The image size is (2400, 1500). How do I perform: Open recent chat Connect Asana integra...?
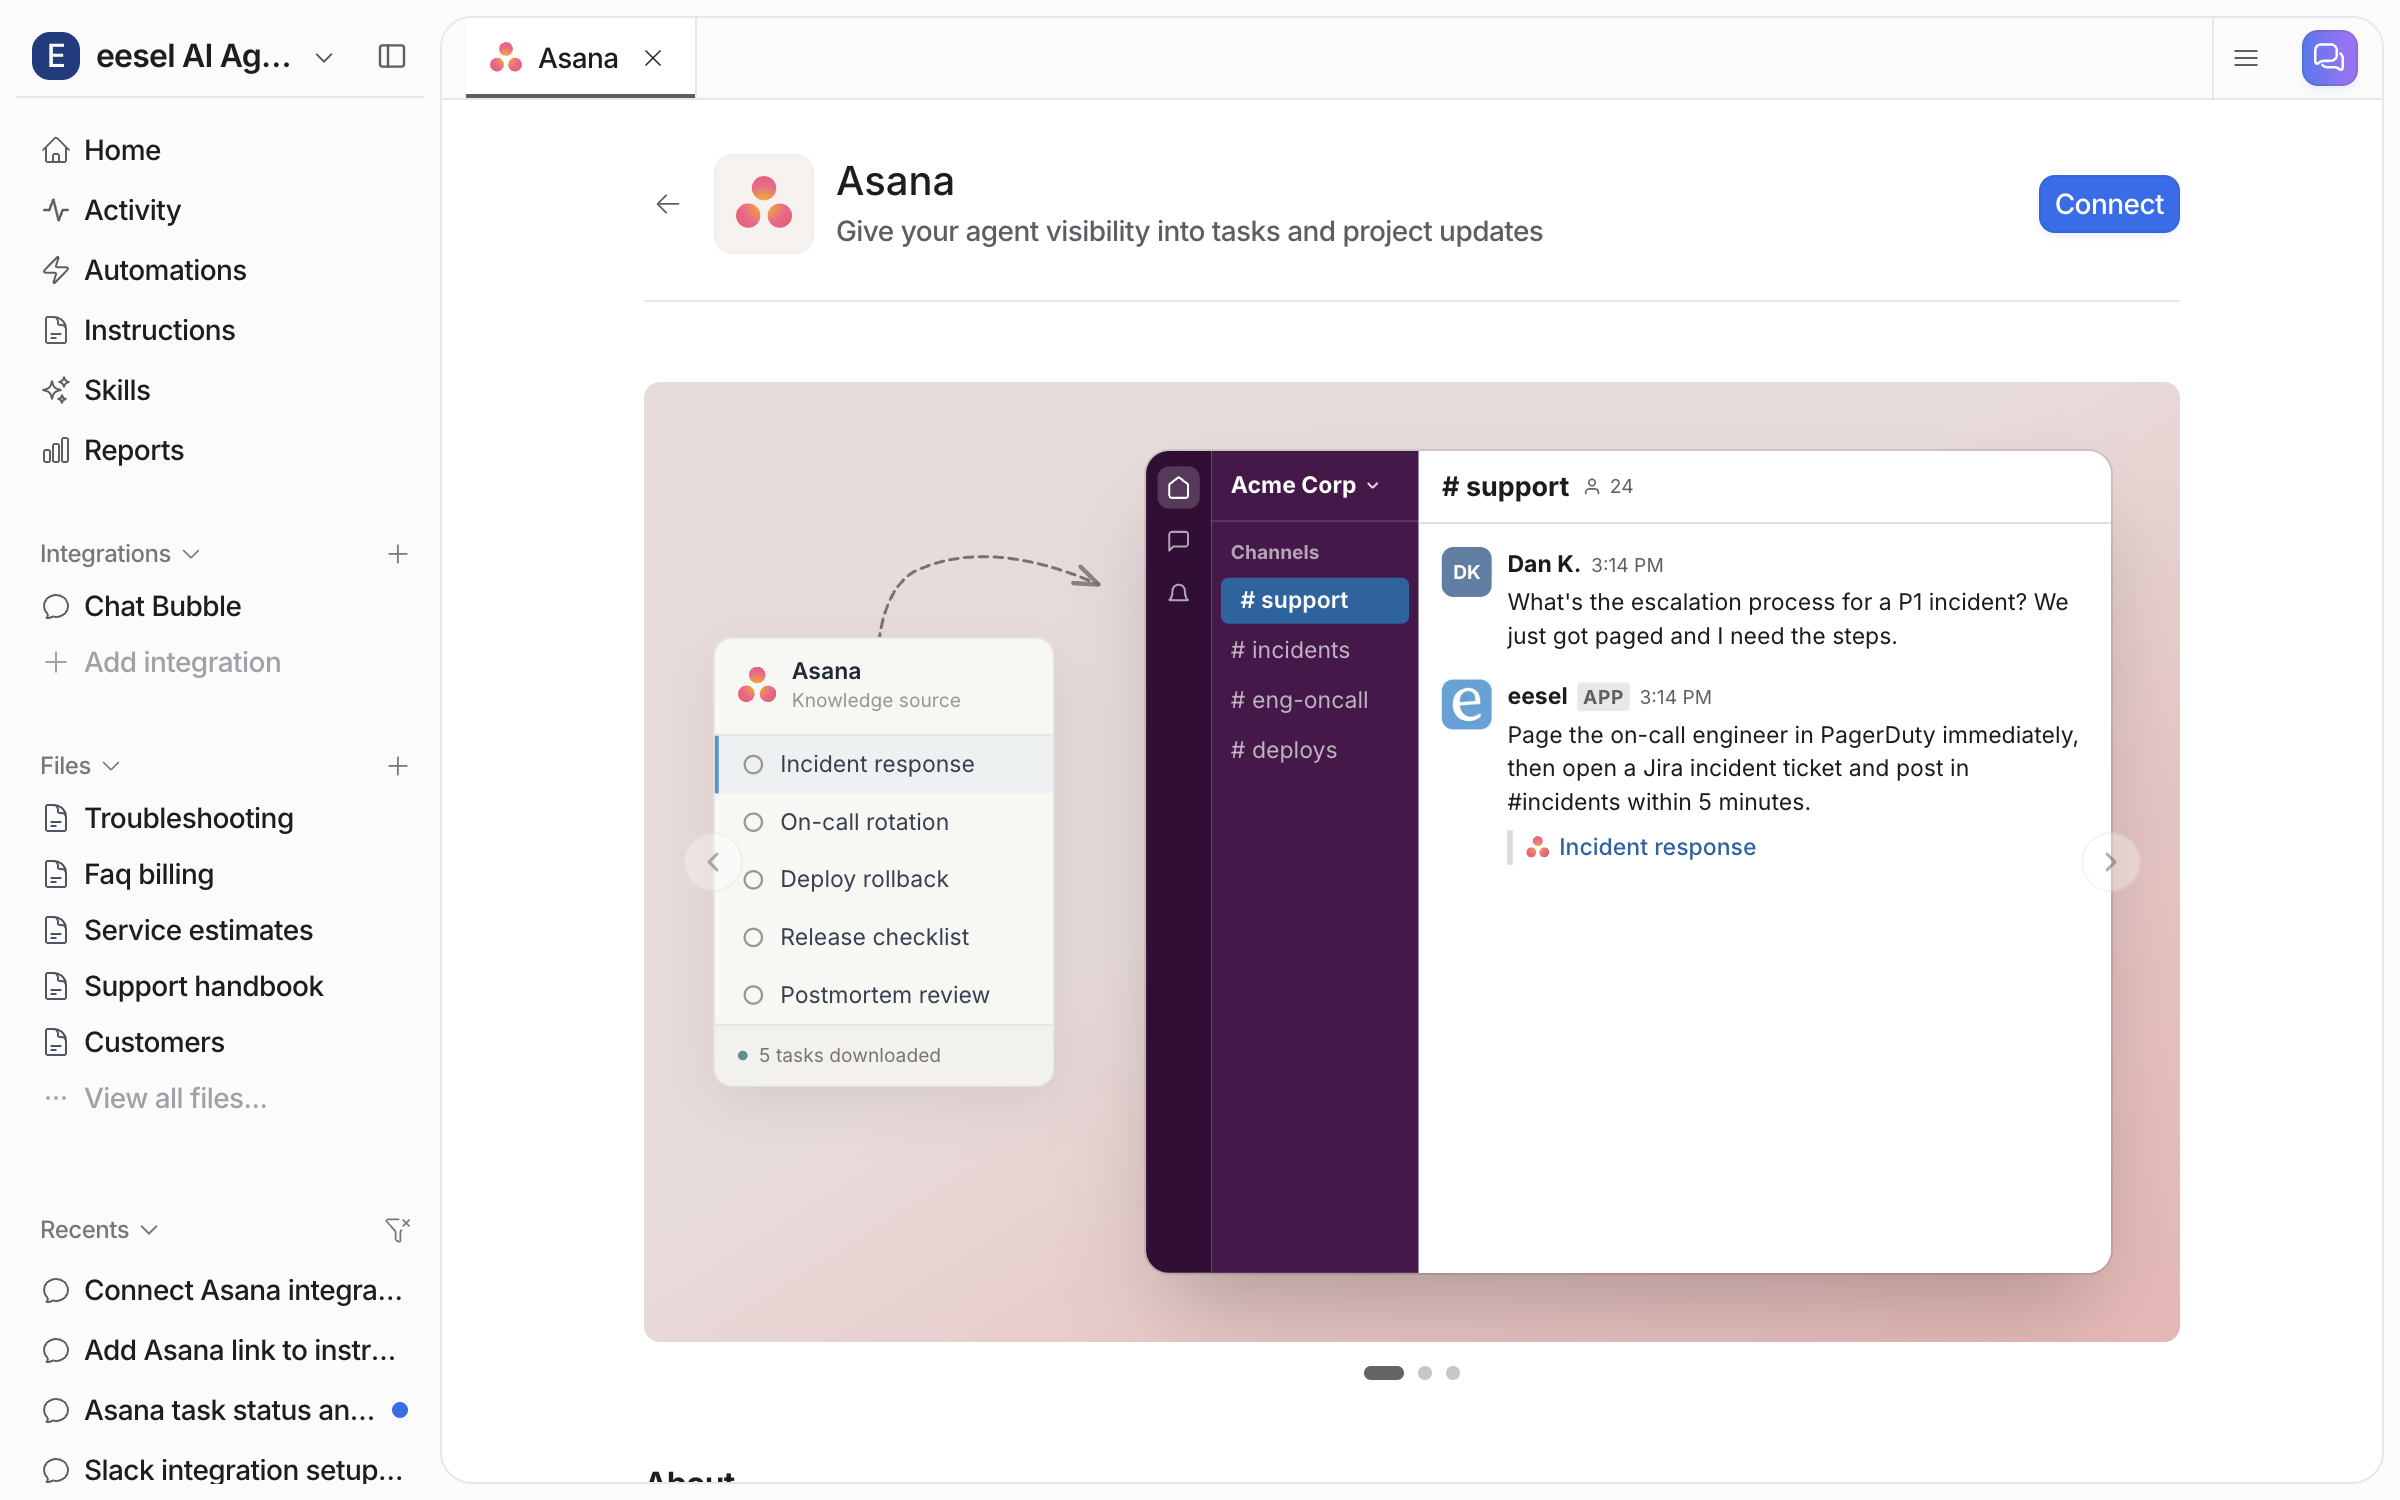point(222,1290)
